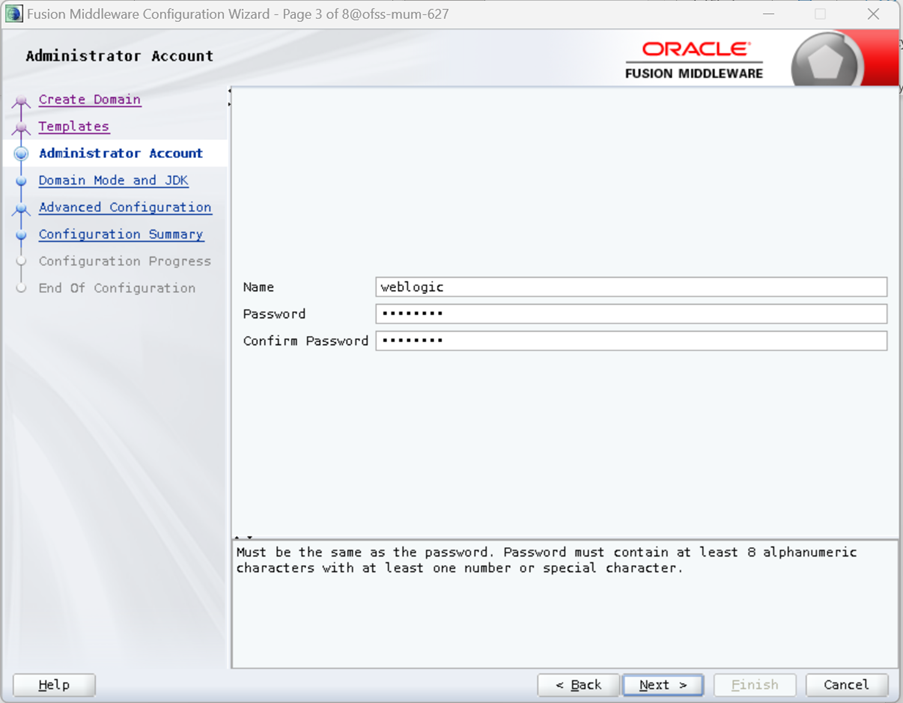Click the step marker beside Domain Mode and JDK
The width and height of the screenshot is (903, 703).
(21, 182)
